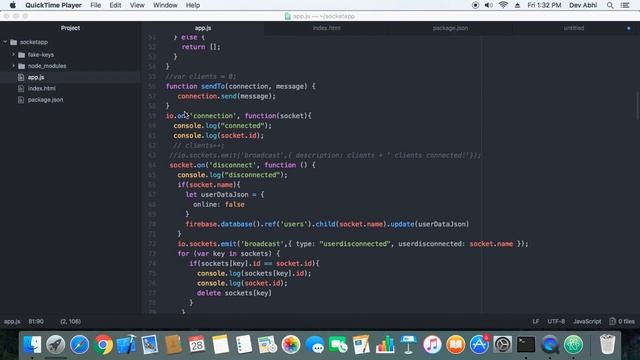
Task: Open the App Store in Dock
Action: pos(479,345)
